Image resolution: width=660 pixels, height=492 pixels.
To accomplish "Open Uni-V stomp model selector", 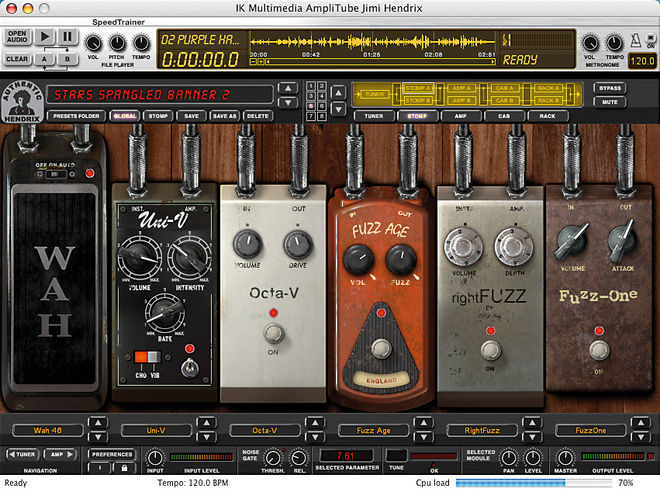I will click(156, 431).
